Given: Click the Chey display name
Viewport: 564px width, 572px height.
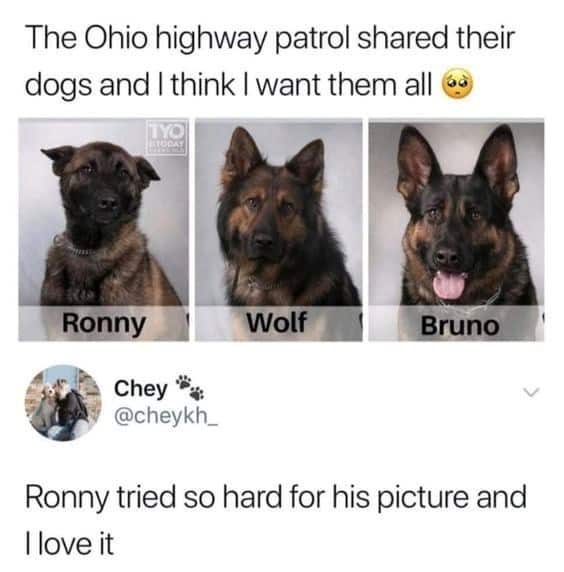Looking at the screenshot, I should 140,388.
